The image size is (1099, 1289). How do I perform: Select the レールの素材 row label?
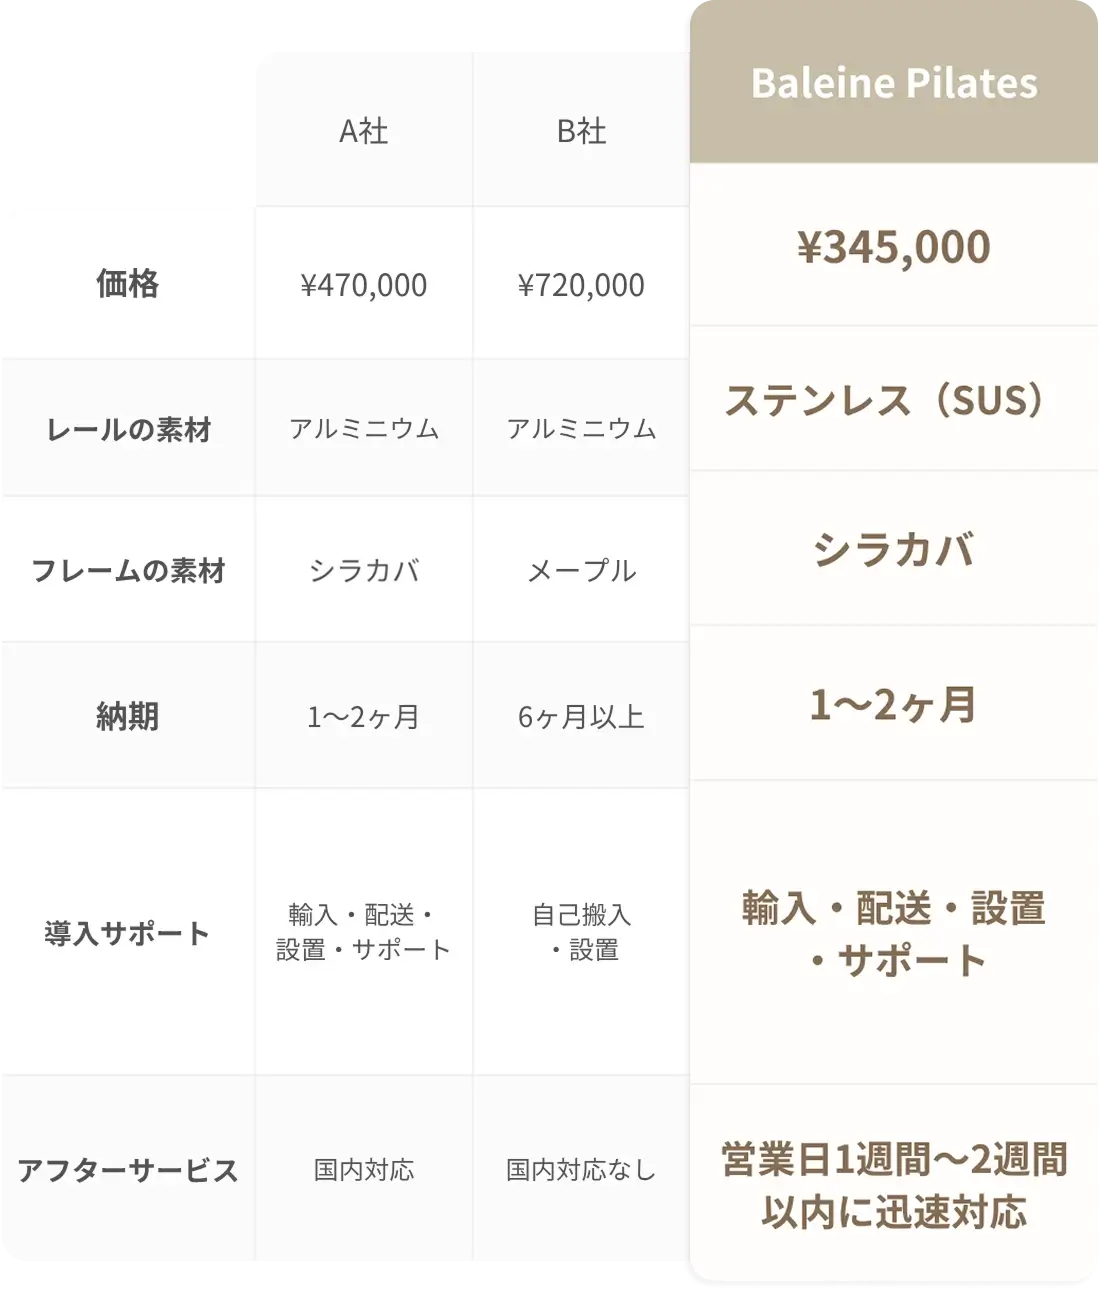pyautogui.click(x=128, y=429)
